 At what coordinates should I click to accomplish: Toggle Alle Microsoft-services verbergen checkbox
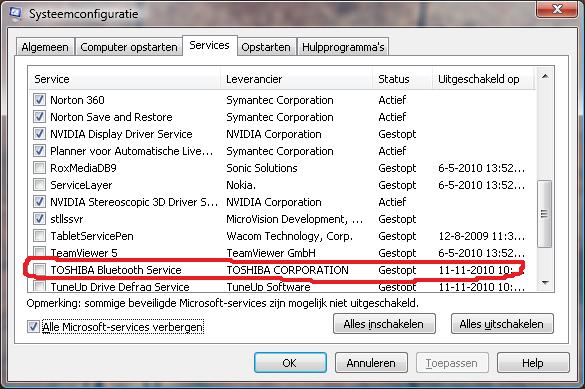[33, 327]
